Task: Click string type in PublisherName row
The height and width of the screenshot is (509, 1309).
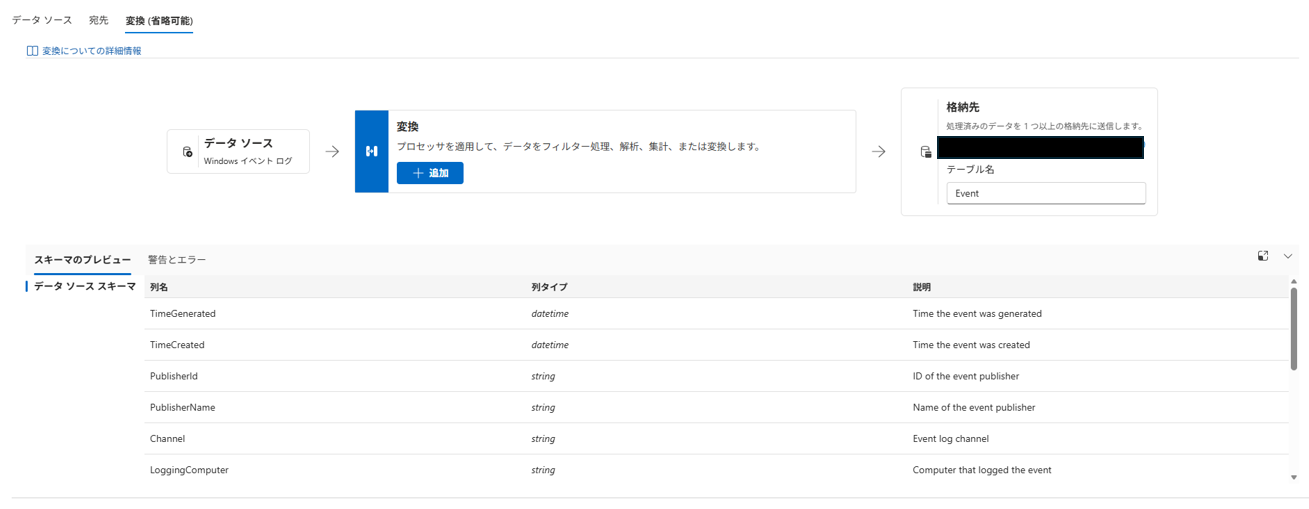Action: coord(543,407)
